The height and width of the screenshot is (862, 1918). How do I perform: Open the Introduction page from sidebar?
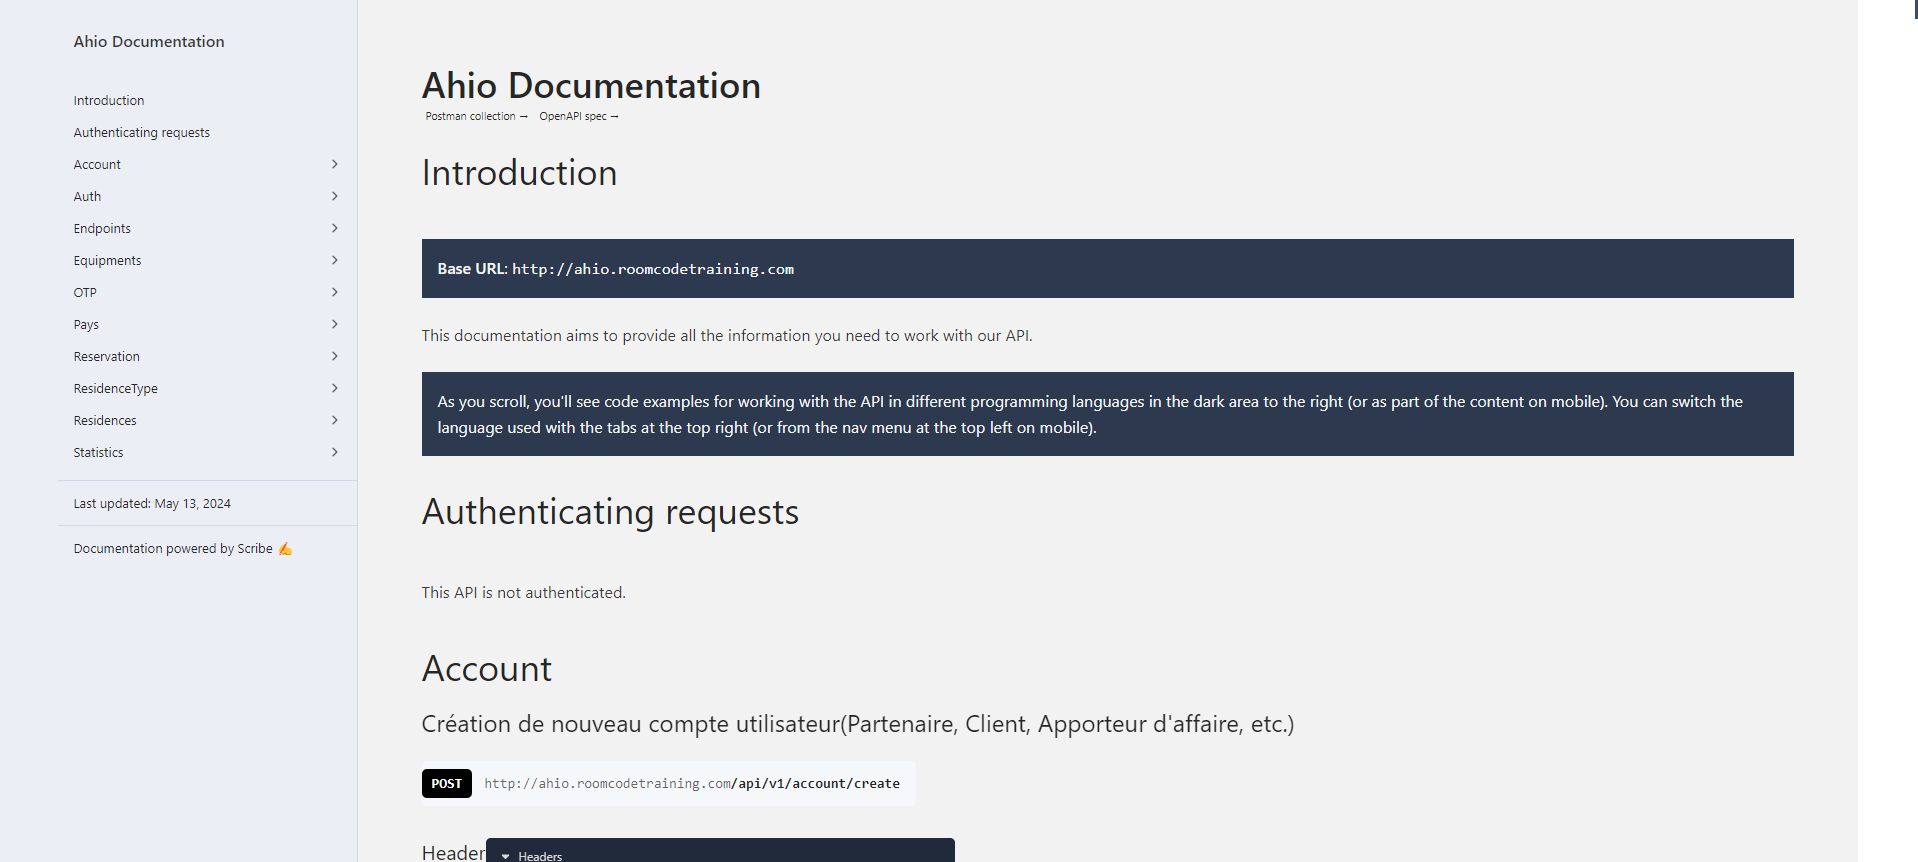click(x=108, y=100)
